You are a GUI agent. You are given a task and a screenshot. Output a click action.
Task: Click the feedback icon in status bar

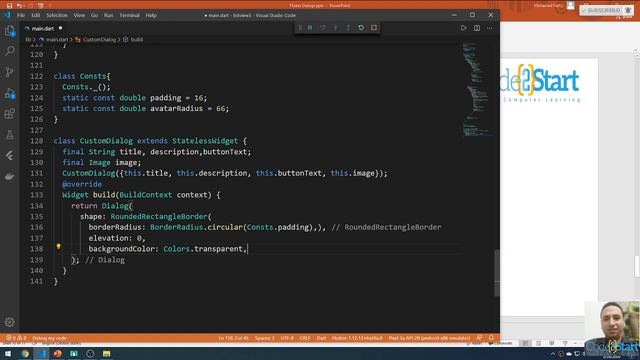click(480, 338)
